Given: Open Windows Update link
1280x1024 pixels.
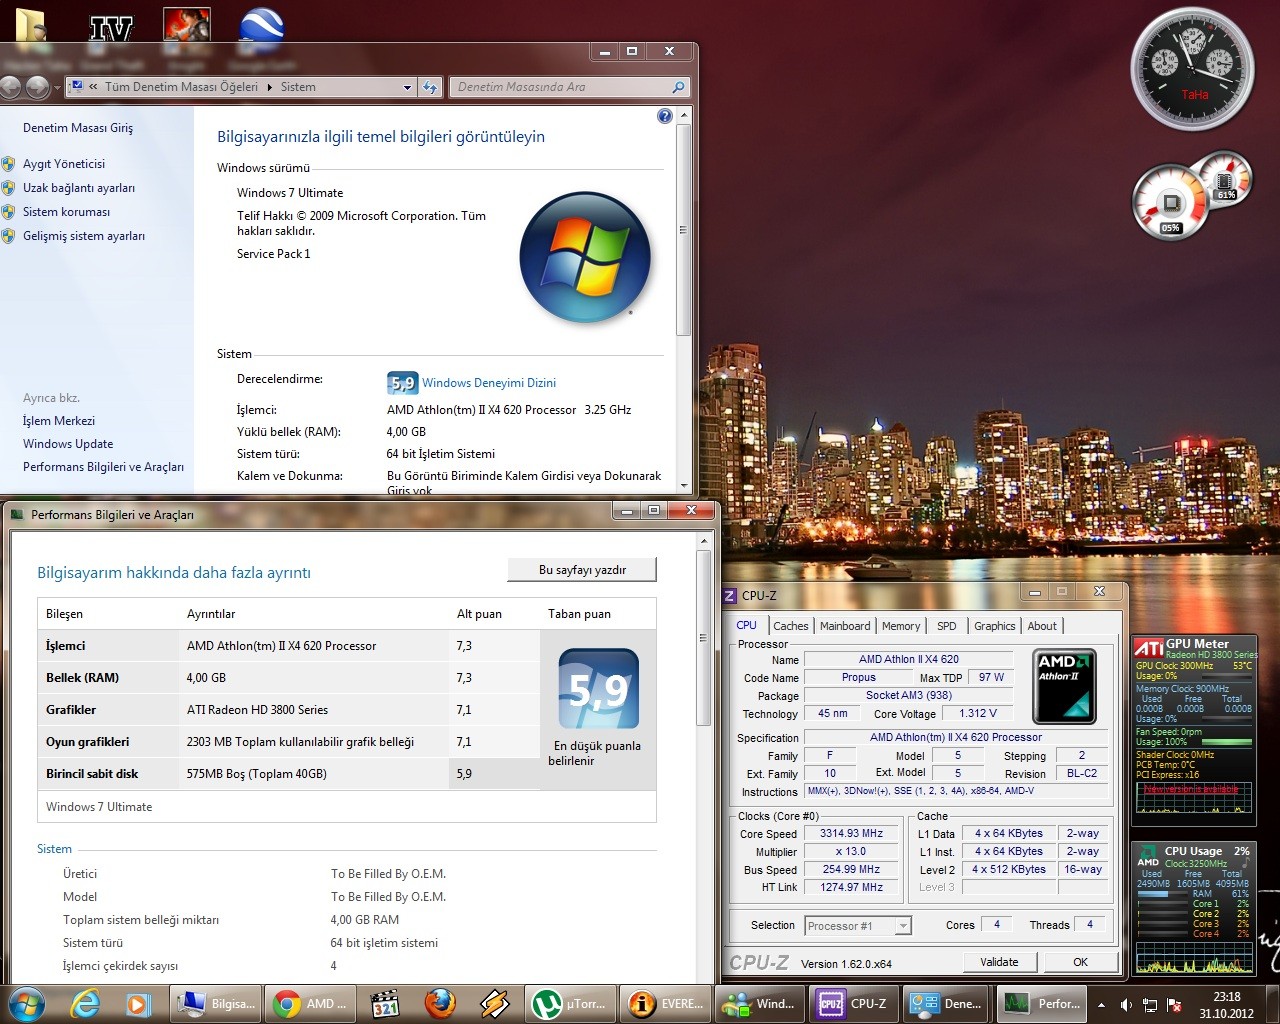Looking at the screenshot, I should (68, 444).
